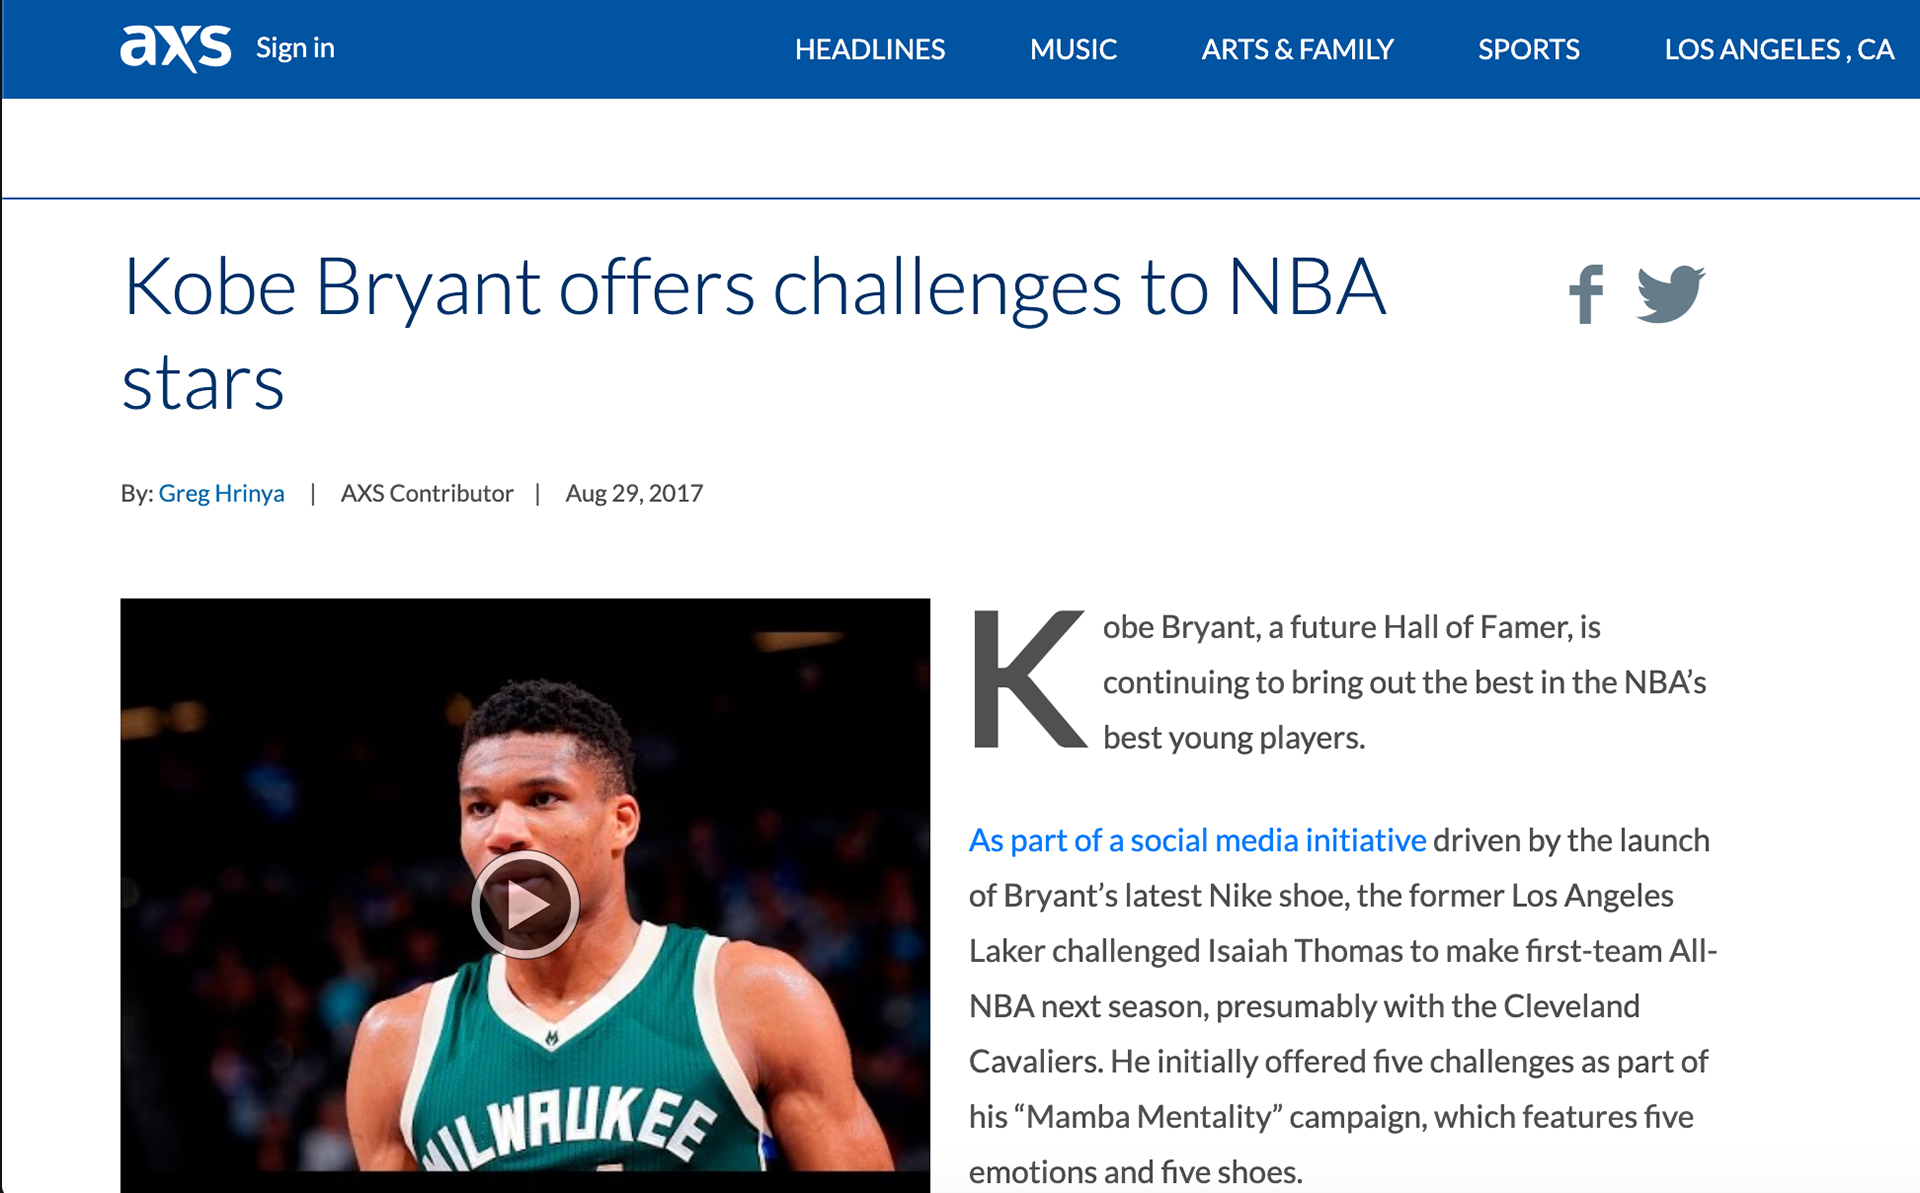Click the AXS logo in header
The height and width of the screenshot is (1193, 1920).
tap(175, 48)
